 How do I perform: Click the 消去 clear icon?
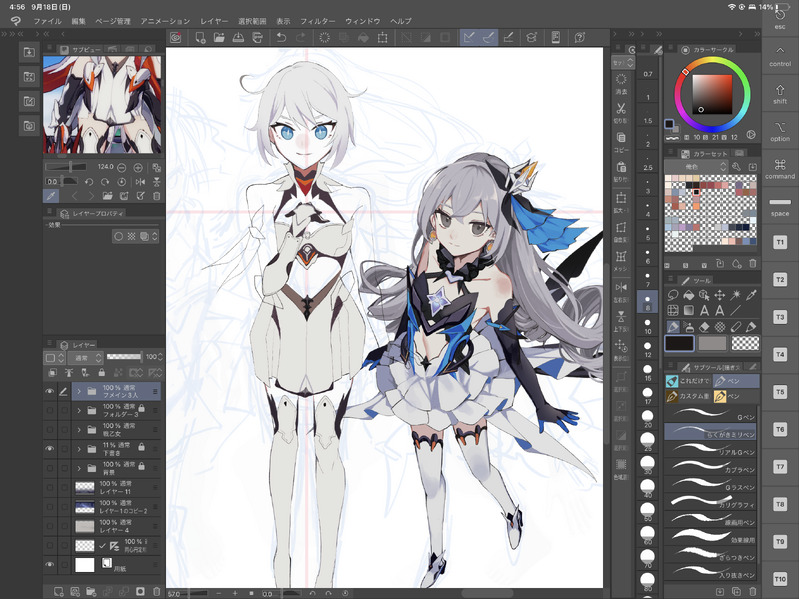coord(621,84)
